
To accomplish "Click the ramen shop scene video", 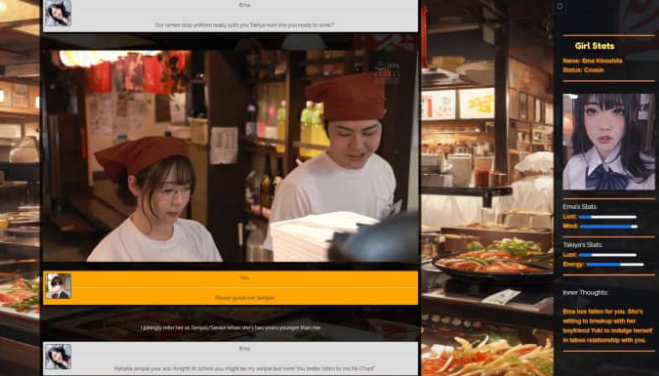I will pos(230,156).
